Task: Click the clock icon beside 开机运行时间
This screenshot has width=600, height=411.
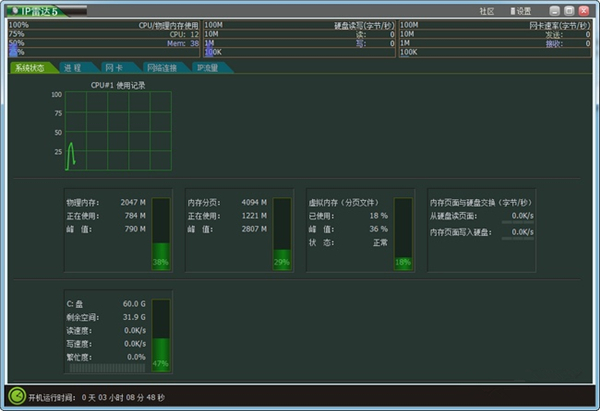Action: 17,396
